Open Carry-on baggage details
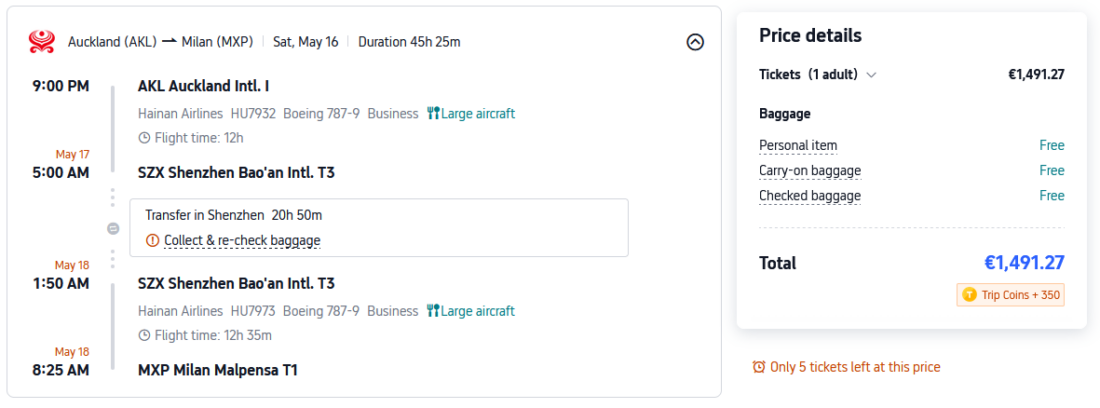Viewport: 1100px width, 408px height. click(810, 171)
